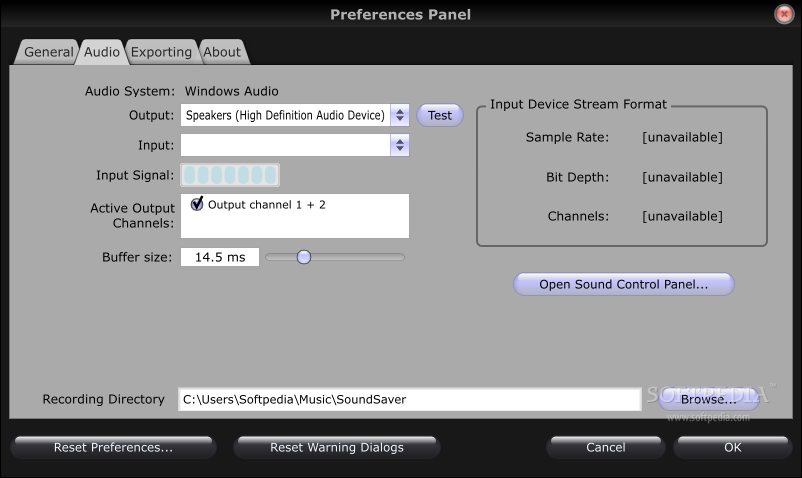Click the 'Windows Audio' system label
Viewport: 802px width, 478px height.
click(232, 92)
